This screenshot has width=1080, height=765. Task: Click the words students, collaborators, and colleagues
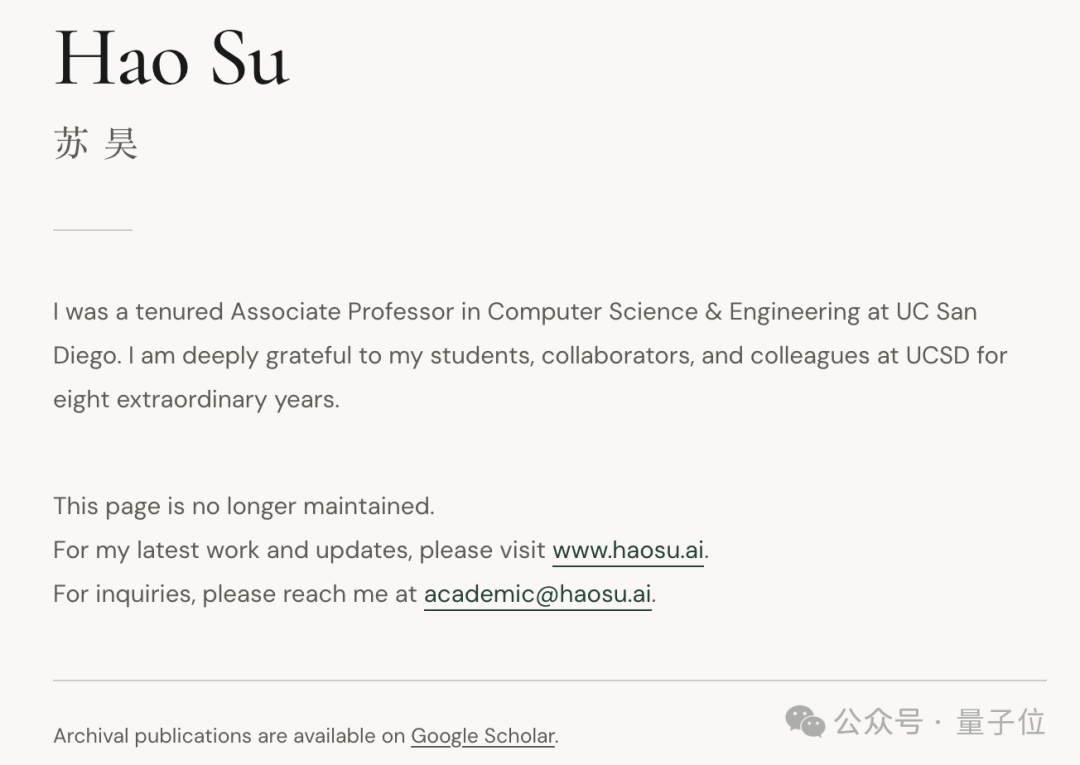coord(562,356)
